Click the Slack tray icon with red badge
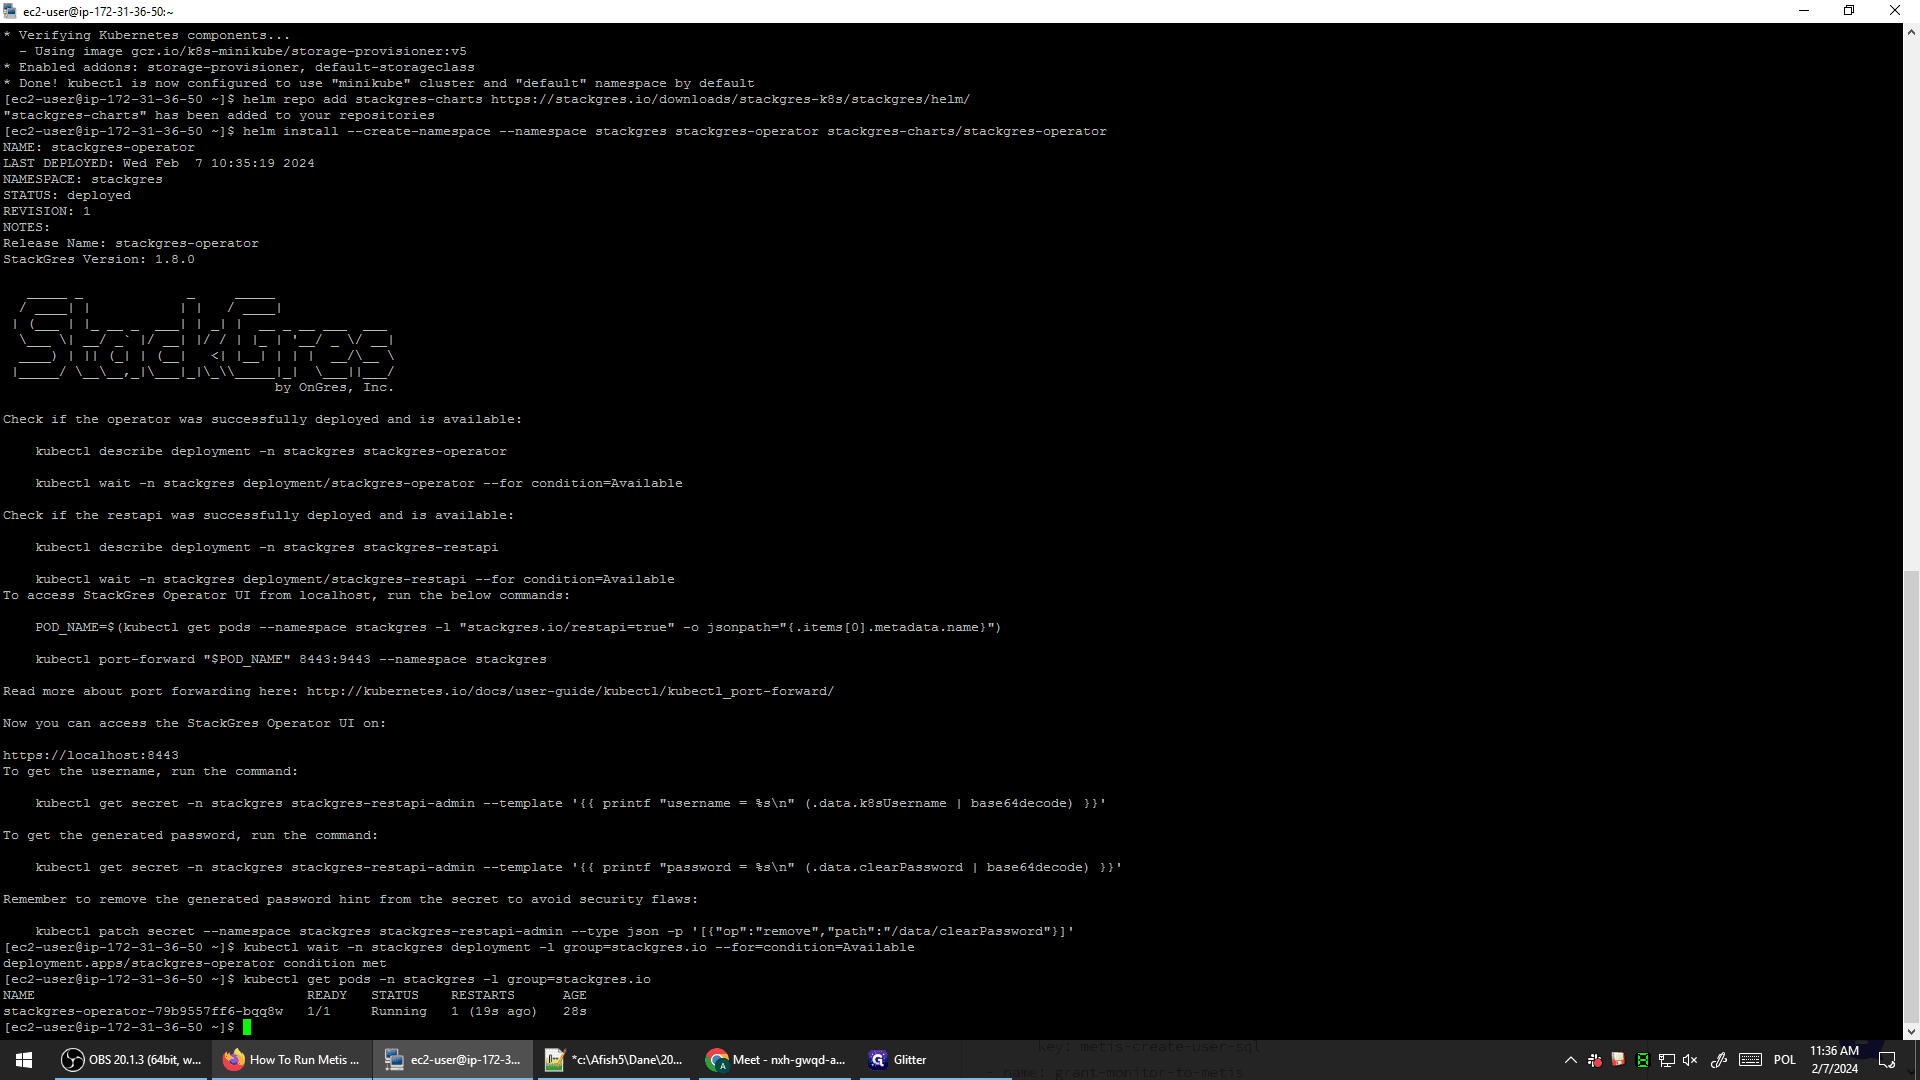 (x=1595, y=1060)
